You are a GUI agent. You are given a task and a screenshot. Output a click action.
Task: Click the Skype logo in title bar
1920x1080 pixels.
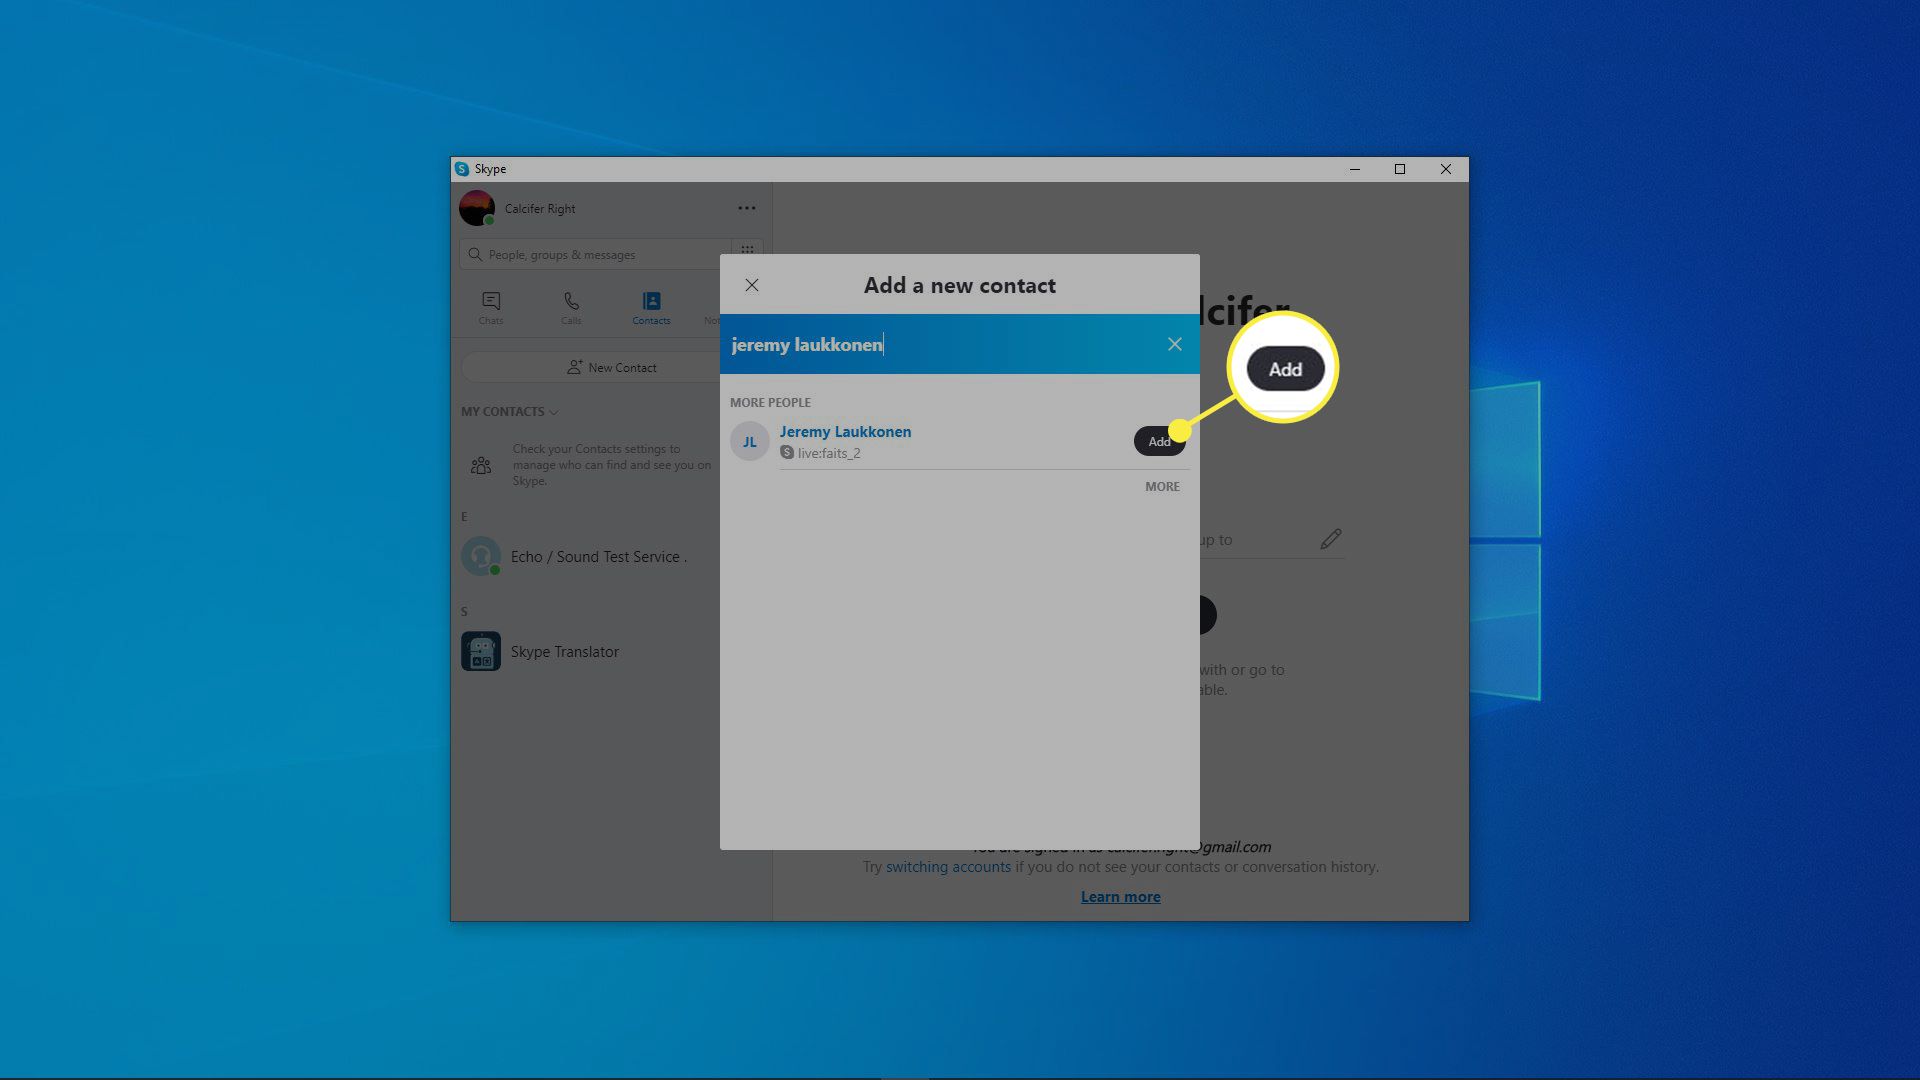pyautogui.click(x=462, y=169)
